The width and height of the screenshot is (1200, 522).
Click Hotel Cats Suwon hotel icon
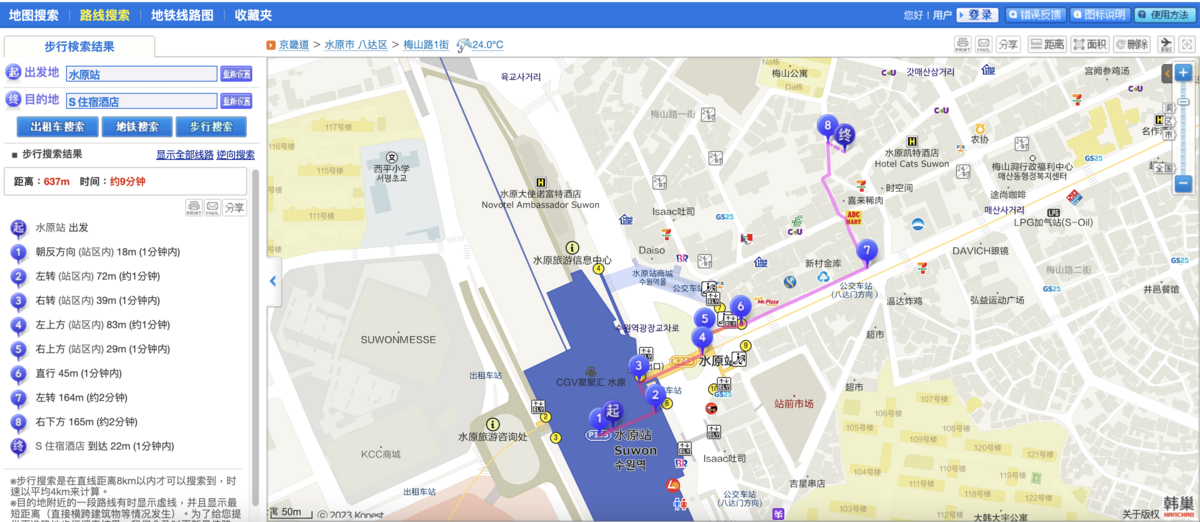click(x=912, y=141)
